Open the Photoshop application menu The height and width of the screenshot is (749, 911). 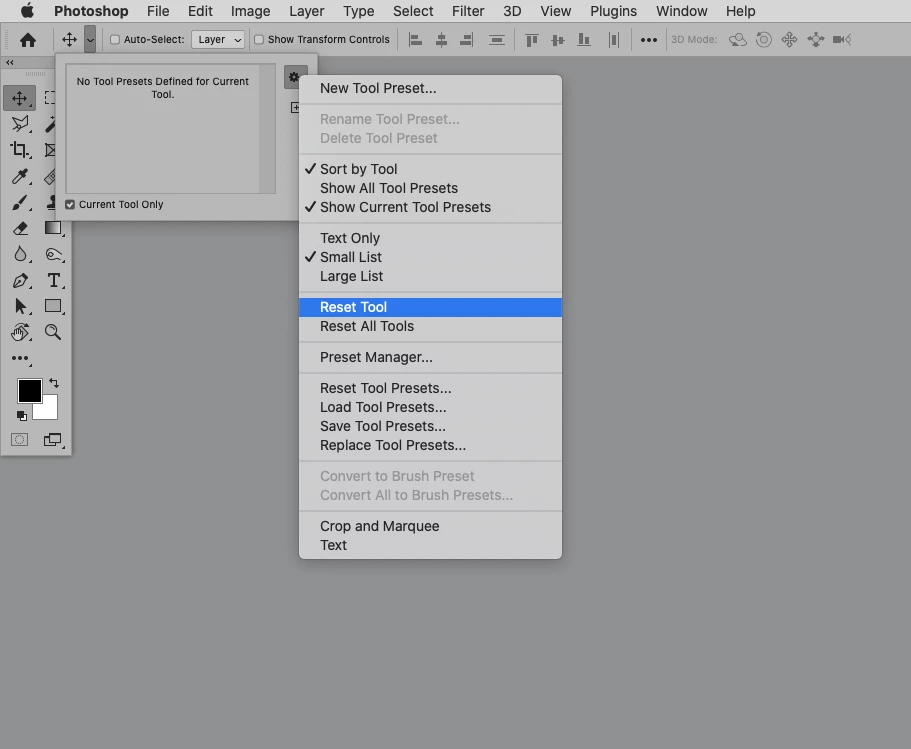coord(91,11)
